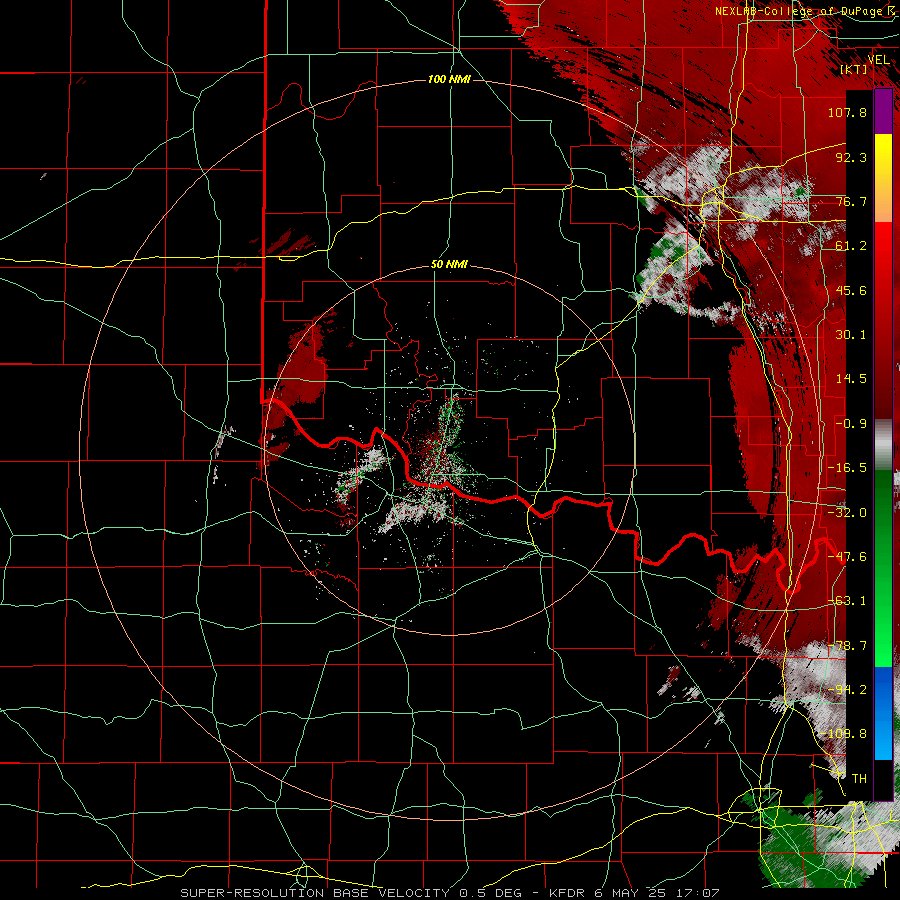900x900 pixels.
Task: Click the 14.5 velocity scale value
Action: coord(851,379)
